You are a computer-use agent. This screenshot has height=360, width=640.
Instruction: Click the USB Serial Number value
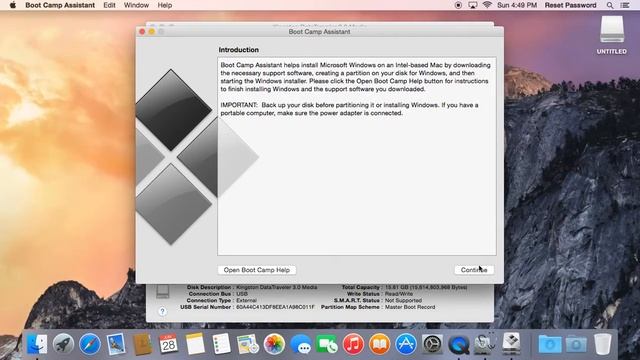tap(276, 307)
